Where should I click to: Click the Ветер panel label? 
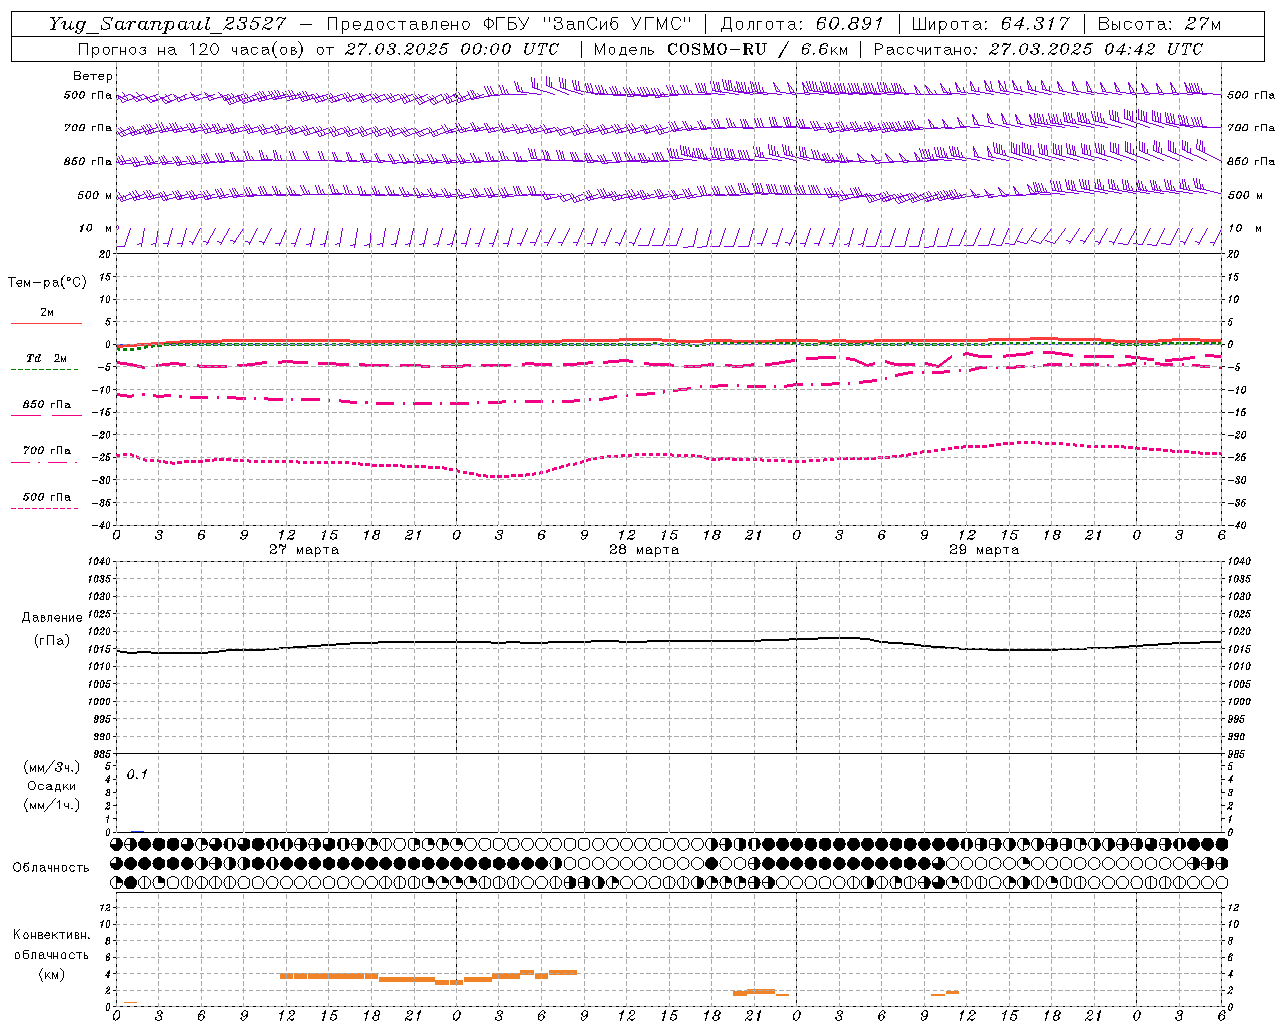click(93, 76)
